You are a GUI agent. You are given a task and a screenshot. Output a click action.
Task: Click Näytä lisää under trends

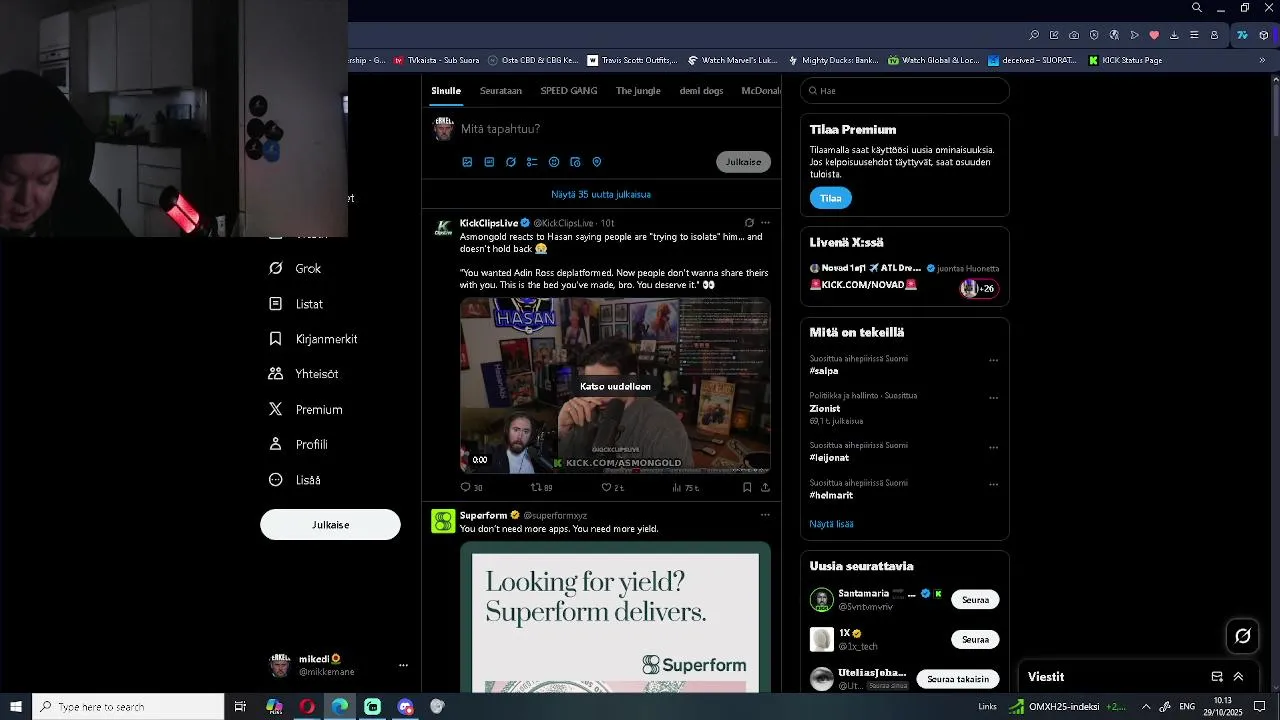[831, 524]
